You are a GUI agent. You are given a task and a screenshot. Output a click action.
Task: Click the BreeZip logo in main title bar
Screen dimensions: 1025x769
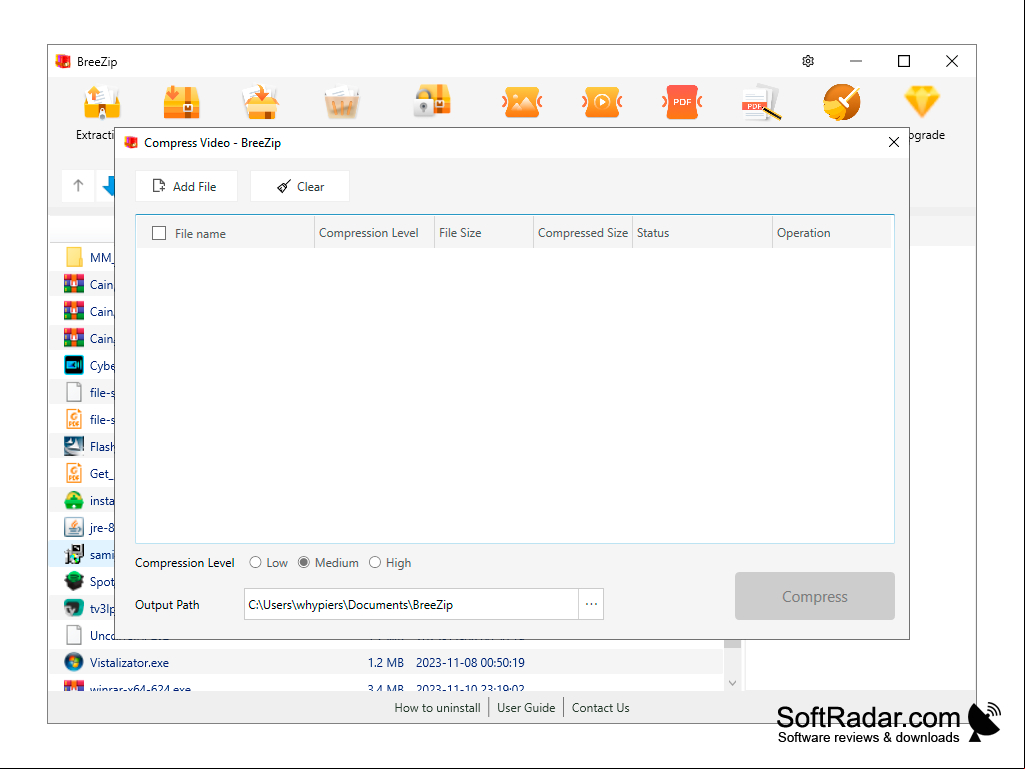point(63,61)
